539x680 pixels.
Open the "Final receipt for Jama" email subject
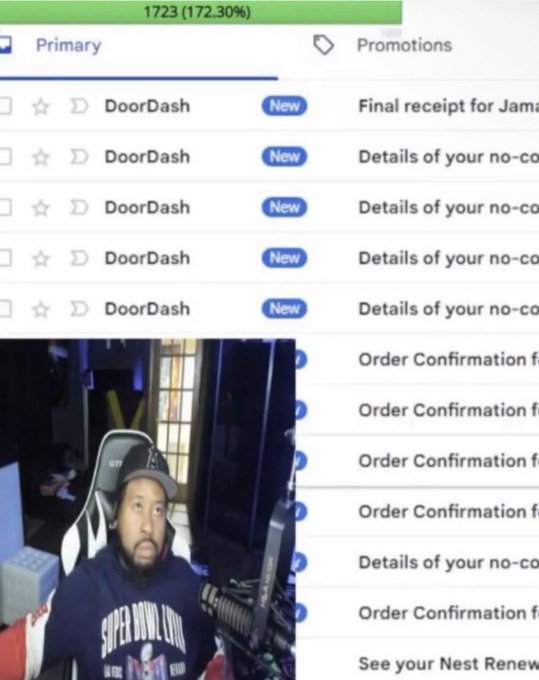coord(448,106)
